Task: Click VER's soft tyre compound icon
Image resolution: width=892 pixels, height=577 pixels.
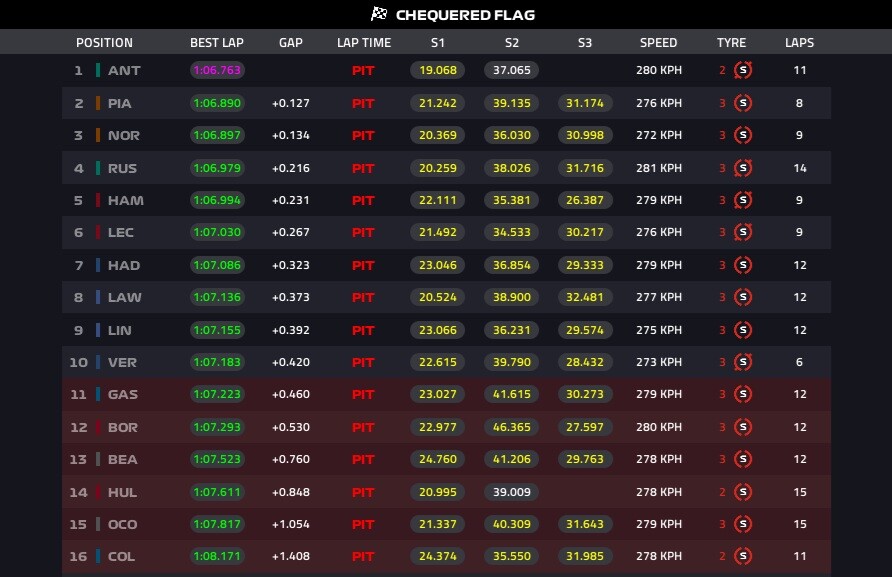Action: coord(742,362)
